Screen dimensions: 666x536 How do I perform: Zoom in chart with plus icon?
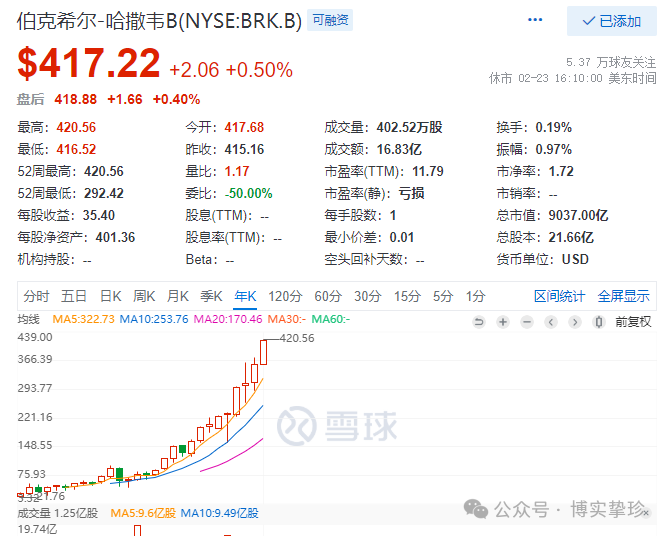point(503,322)
